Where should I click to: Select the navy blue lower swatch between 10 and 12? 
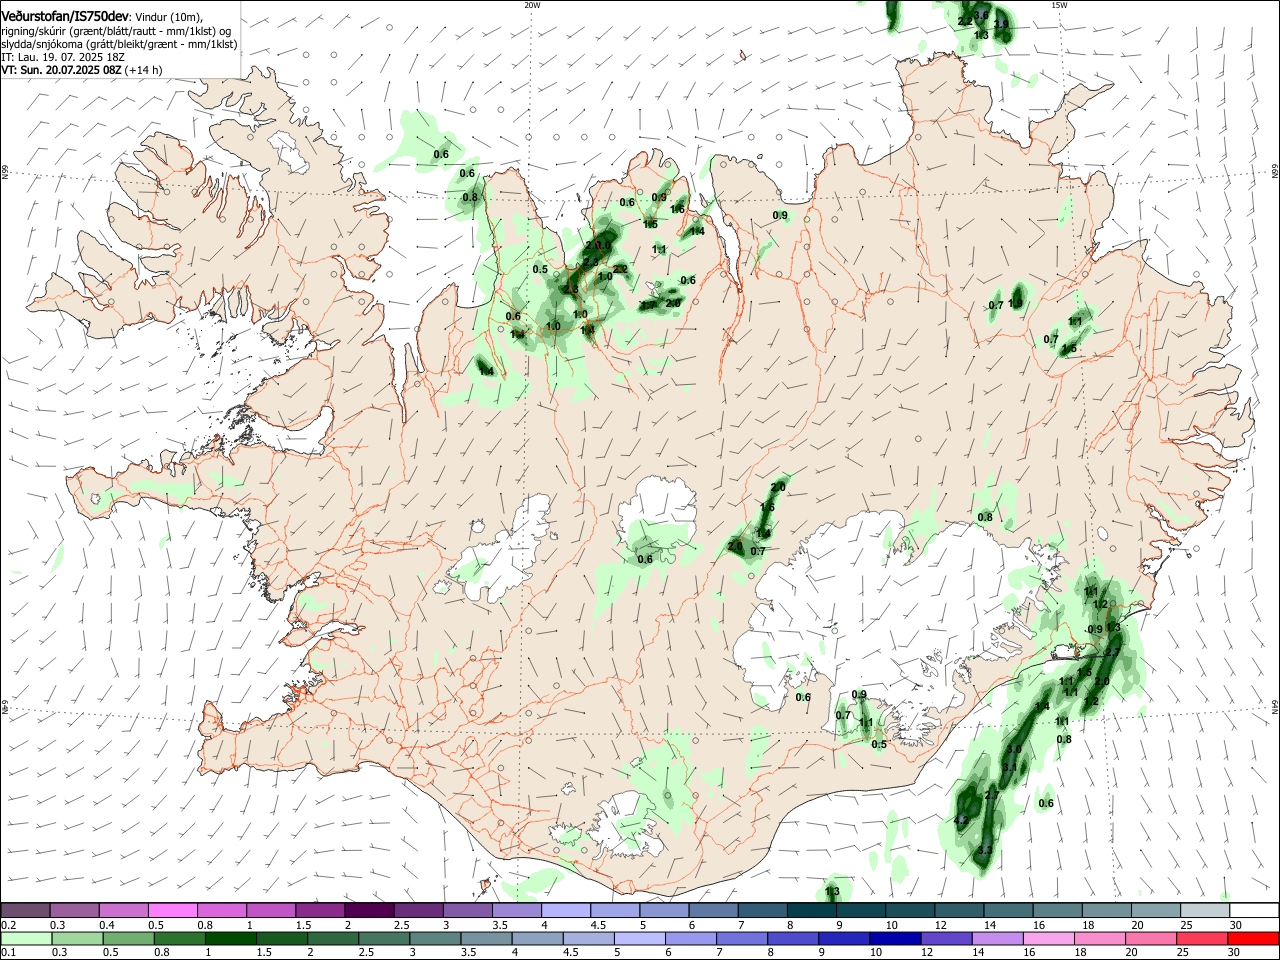coord(894,938)
